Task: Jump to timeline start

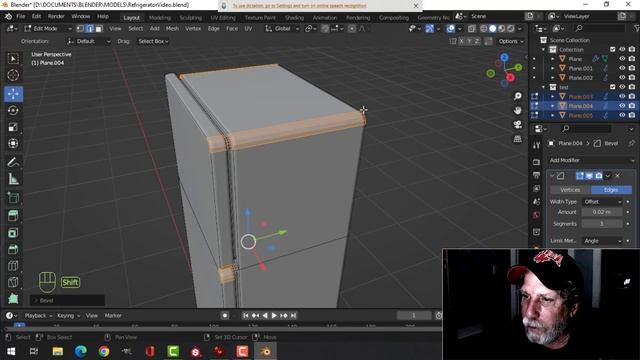Action: 245,316
